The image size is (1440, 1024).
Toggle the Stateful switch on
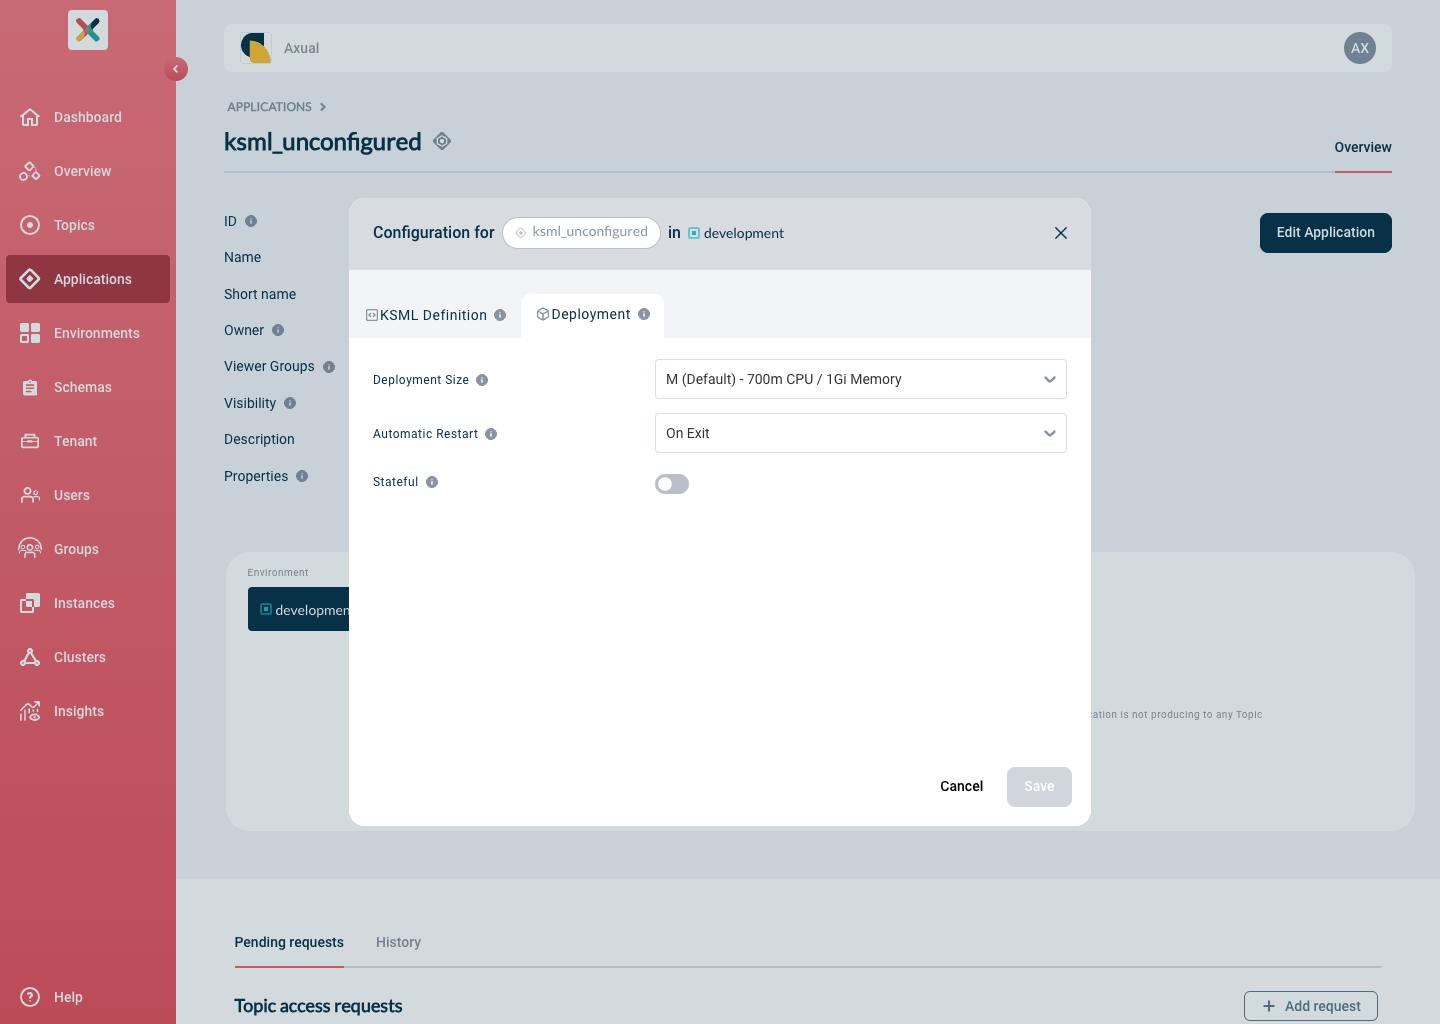(x=672, y=484)
